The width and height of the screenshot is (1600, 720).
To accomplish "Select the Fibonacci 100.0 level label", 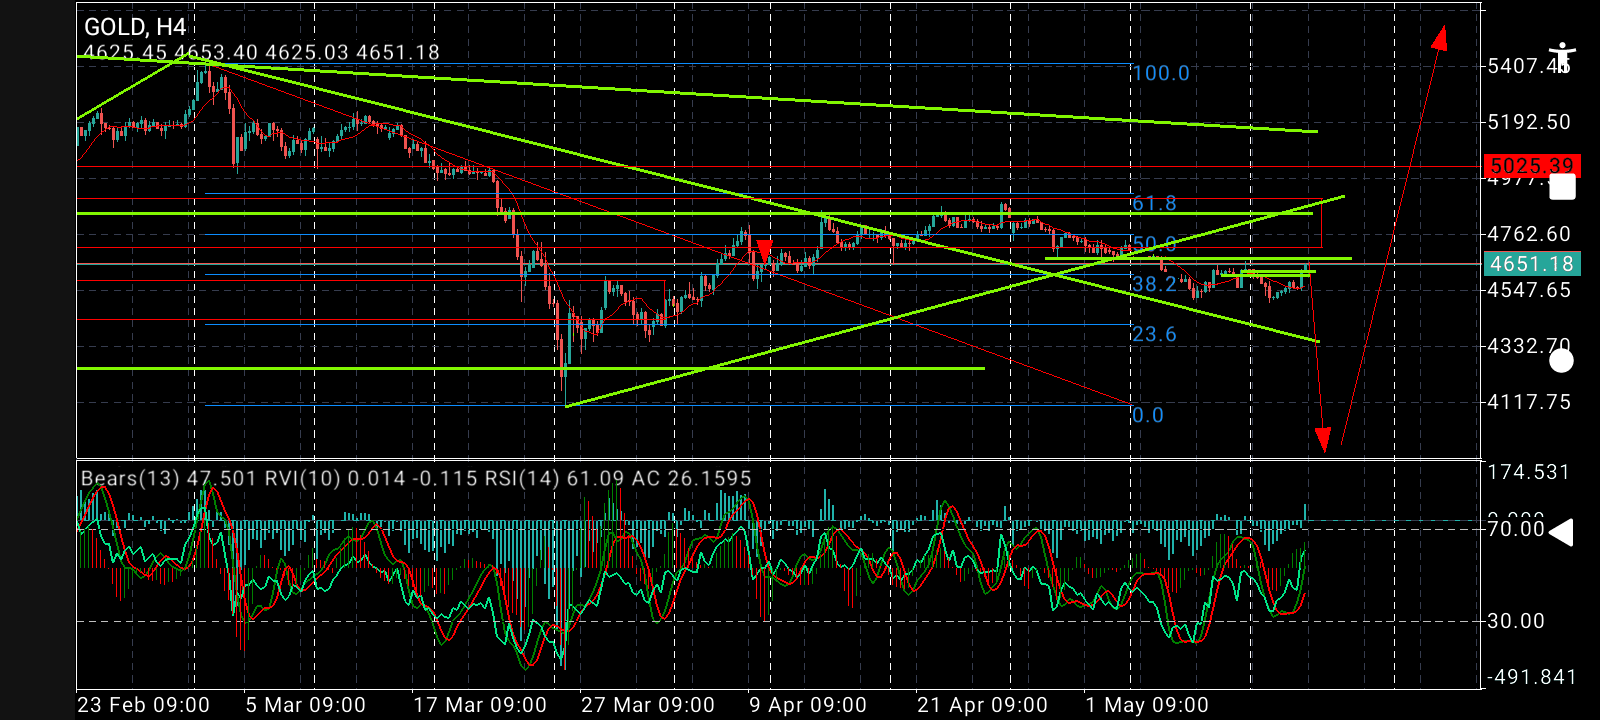I will coord(1161,73).
